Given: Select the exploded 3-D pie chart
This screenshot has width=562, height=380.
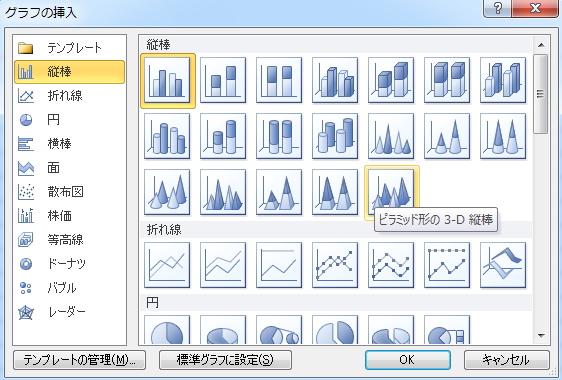Looking at the screenshot, I should 391,330.
